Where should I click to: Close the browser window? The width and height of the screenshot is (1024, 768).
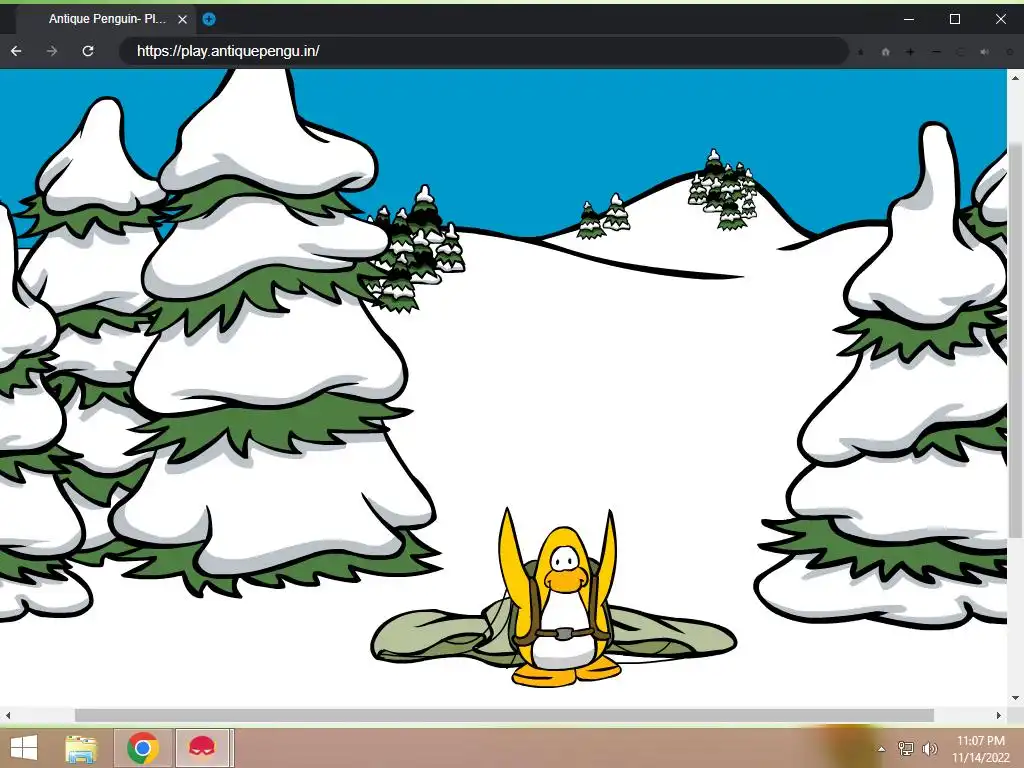pos(1000,19)
